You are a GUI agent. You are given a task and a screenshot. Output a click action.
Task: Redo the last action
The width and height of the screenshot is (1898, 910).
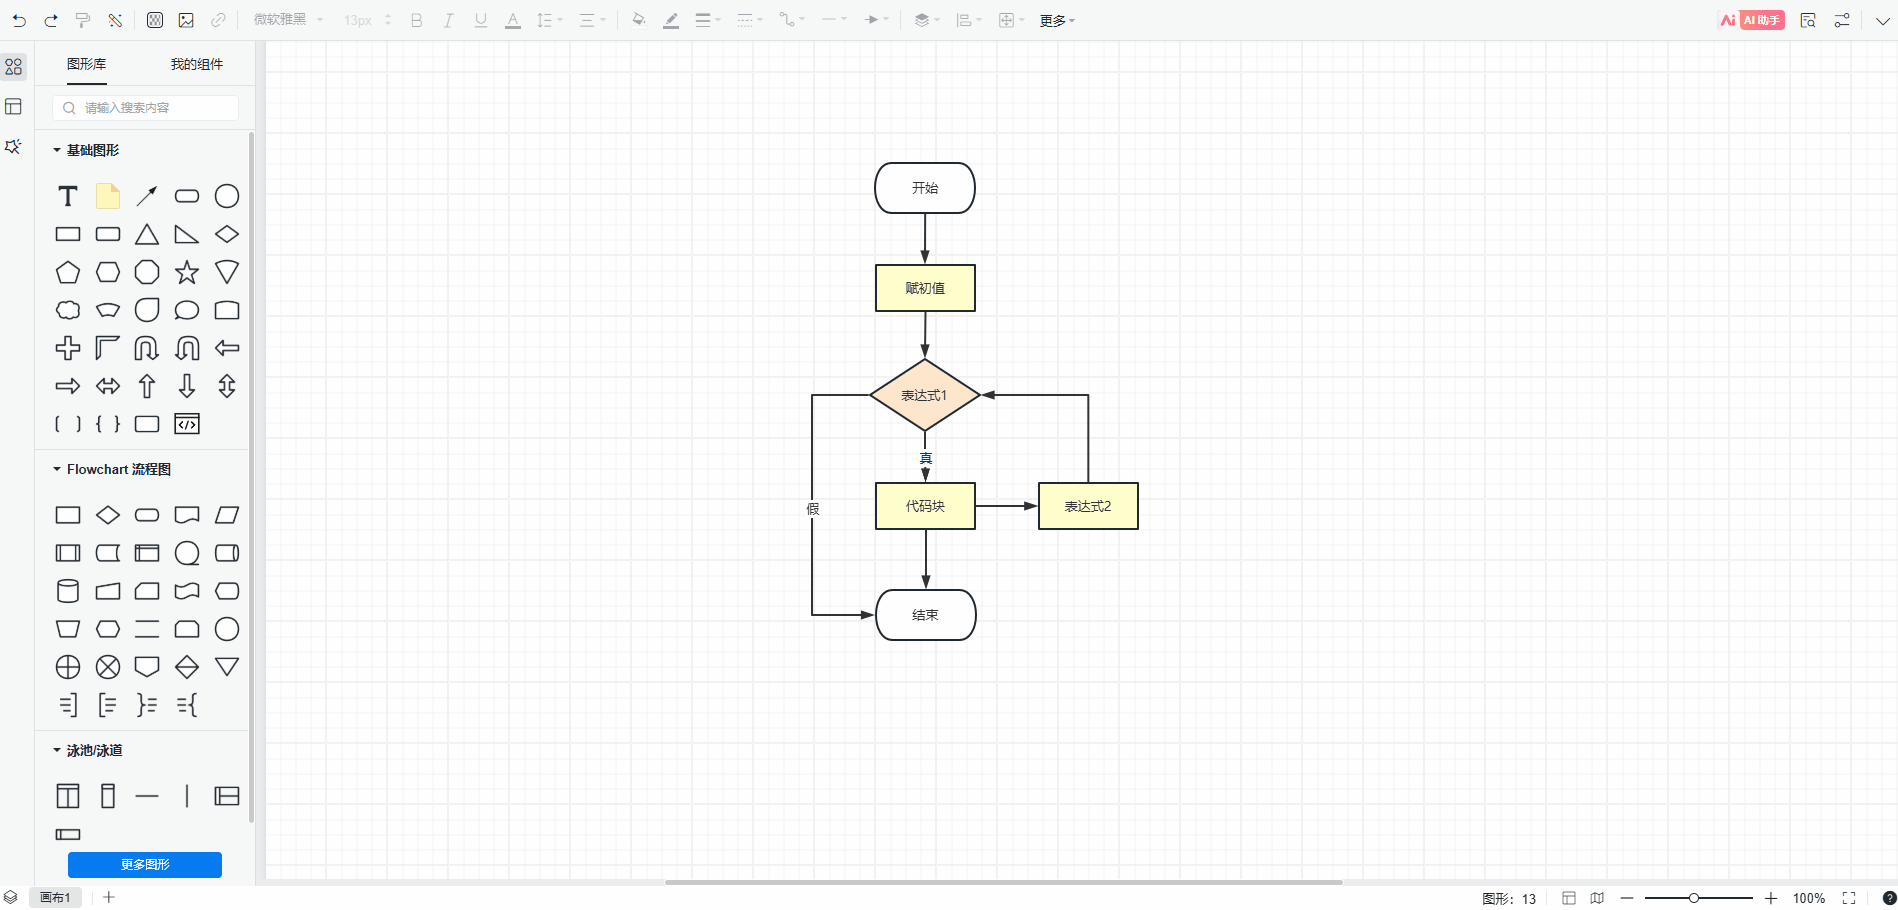pos(51,20)
